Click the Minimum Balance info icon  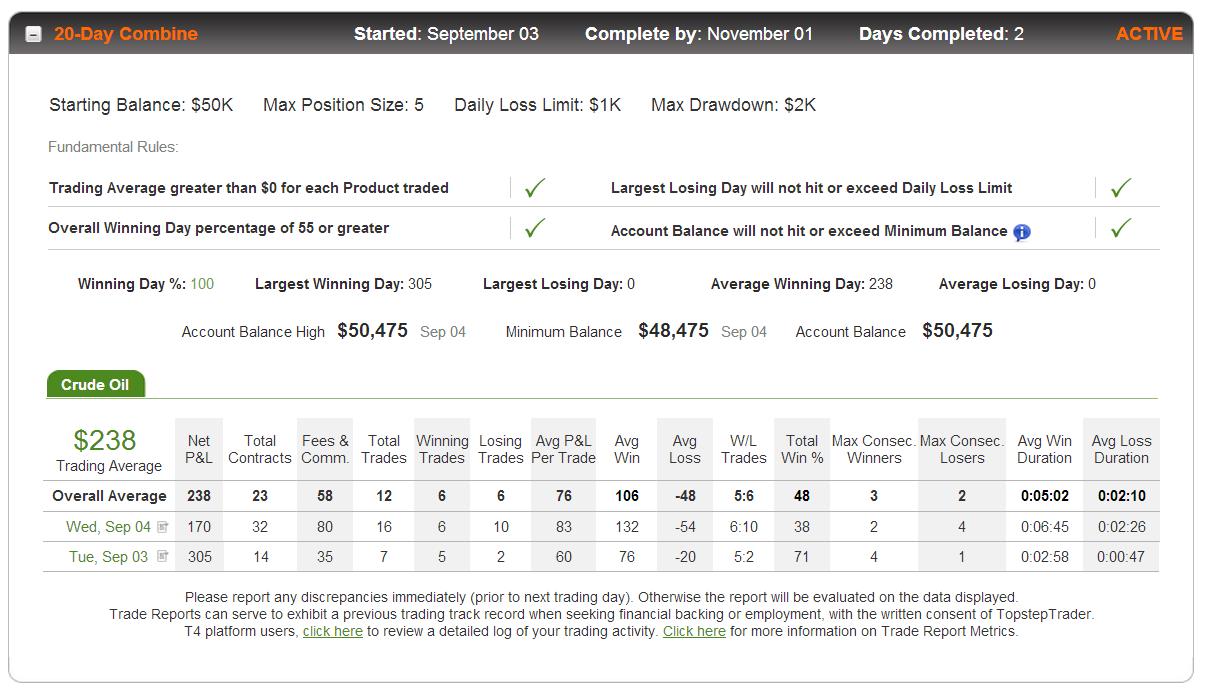(1021, 232)
